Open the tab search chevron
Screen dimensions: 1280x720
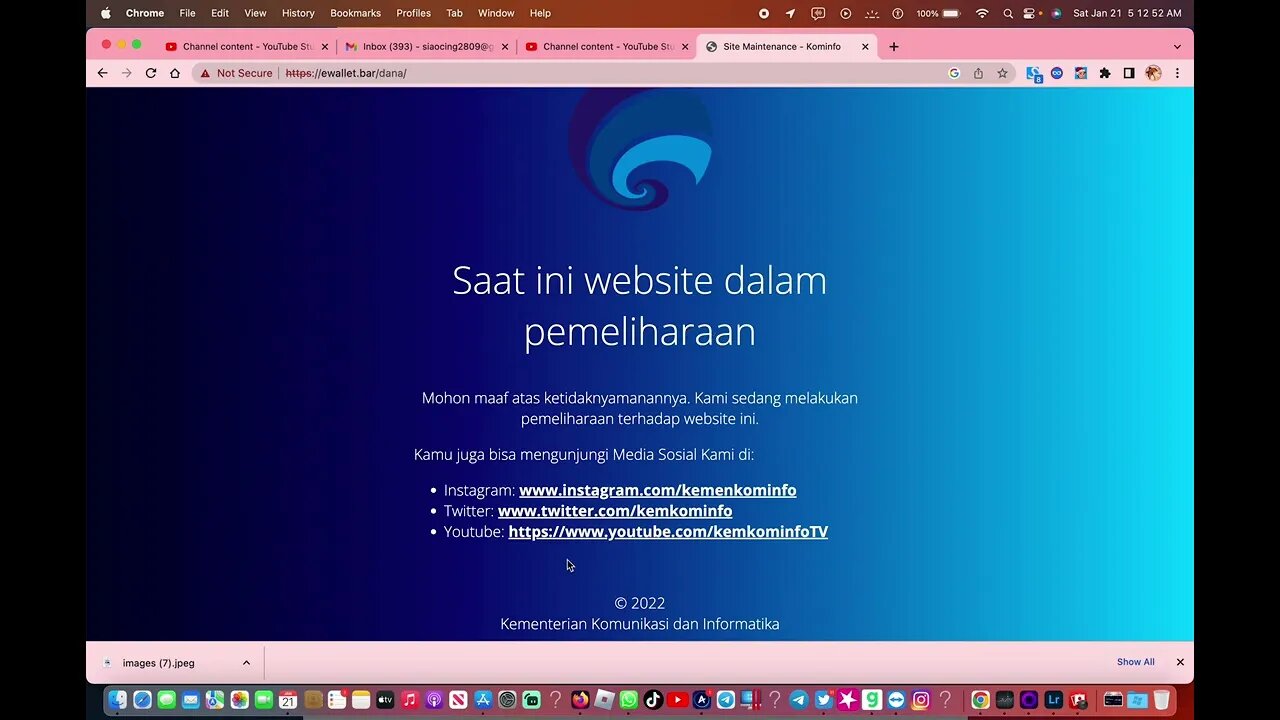coord(1177,46)
